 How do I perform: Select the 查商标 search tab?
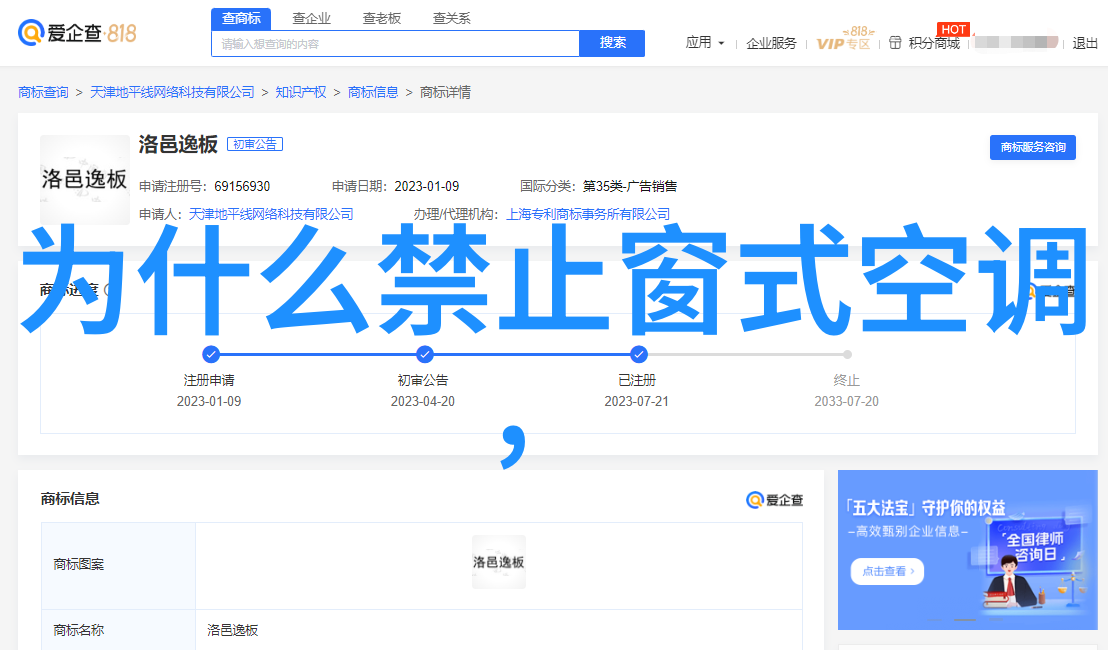[241, 18]
